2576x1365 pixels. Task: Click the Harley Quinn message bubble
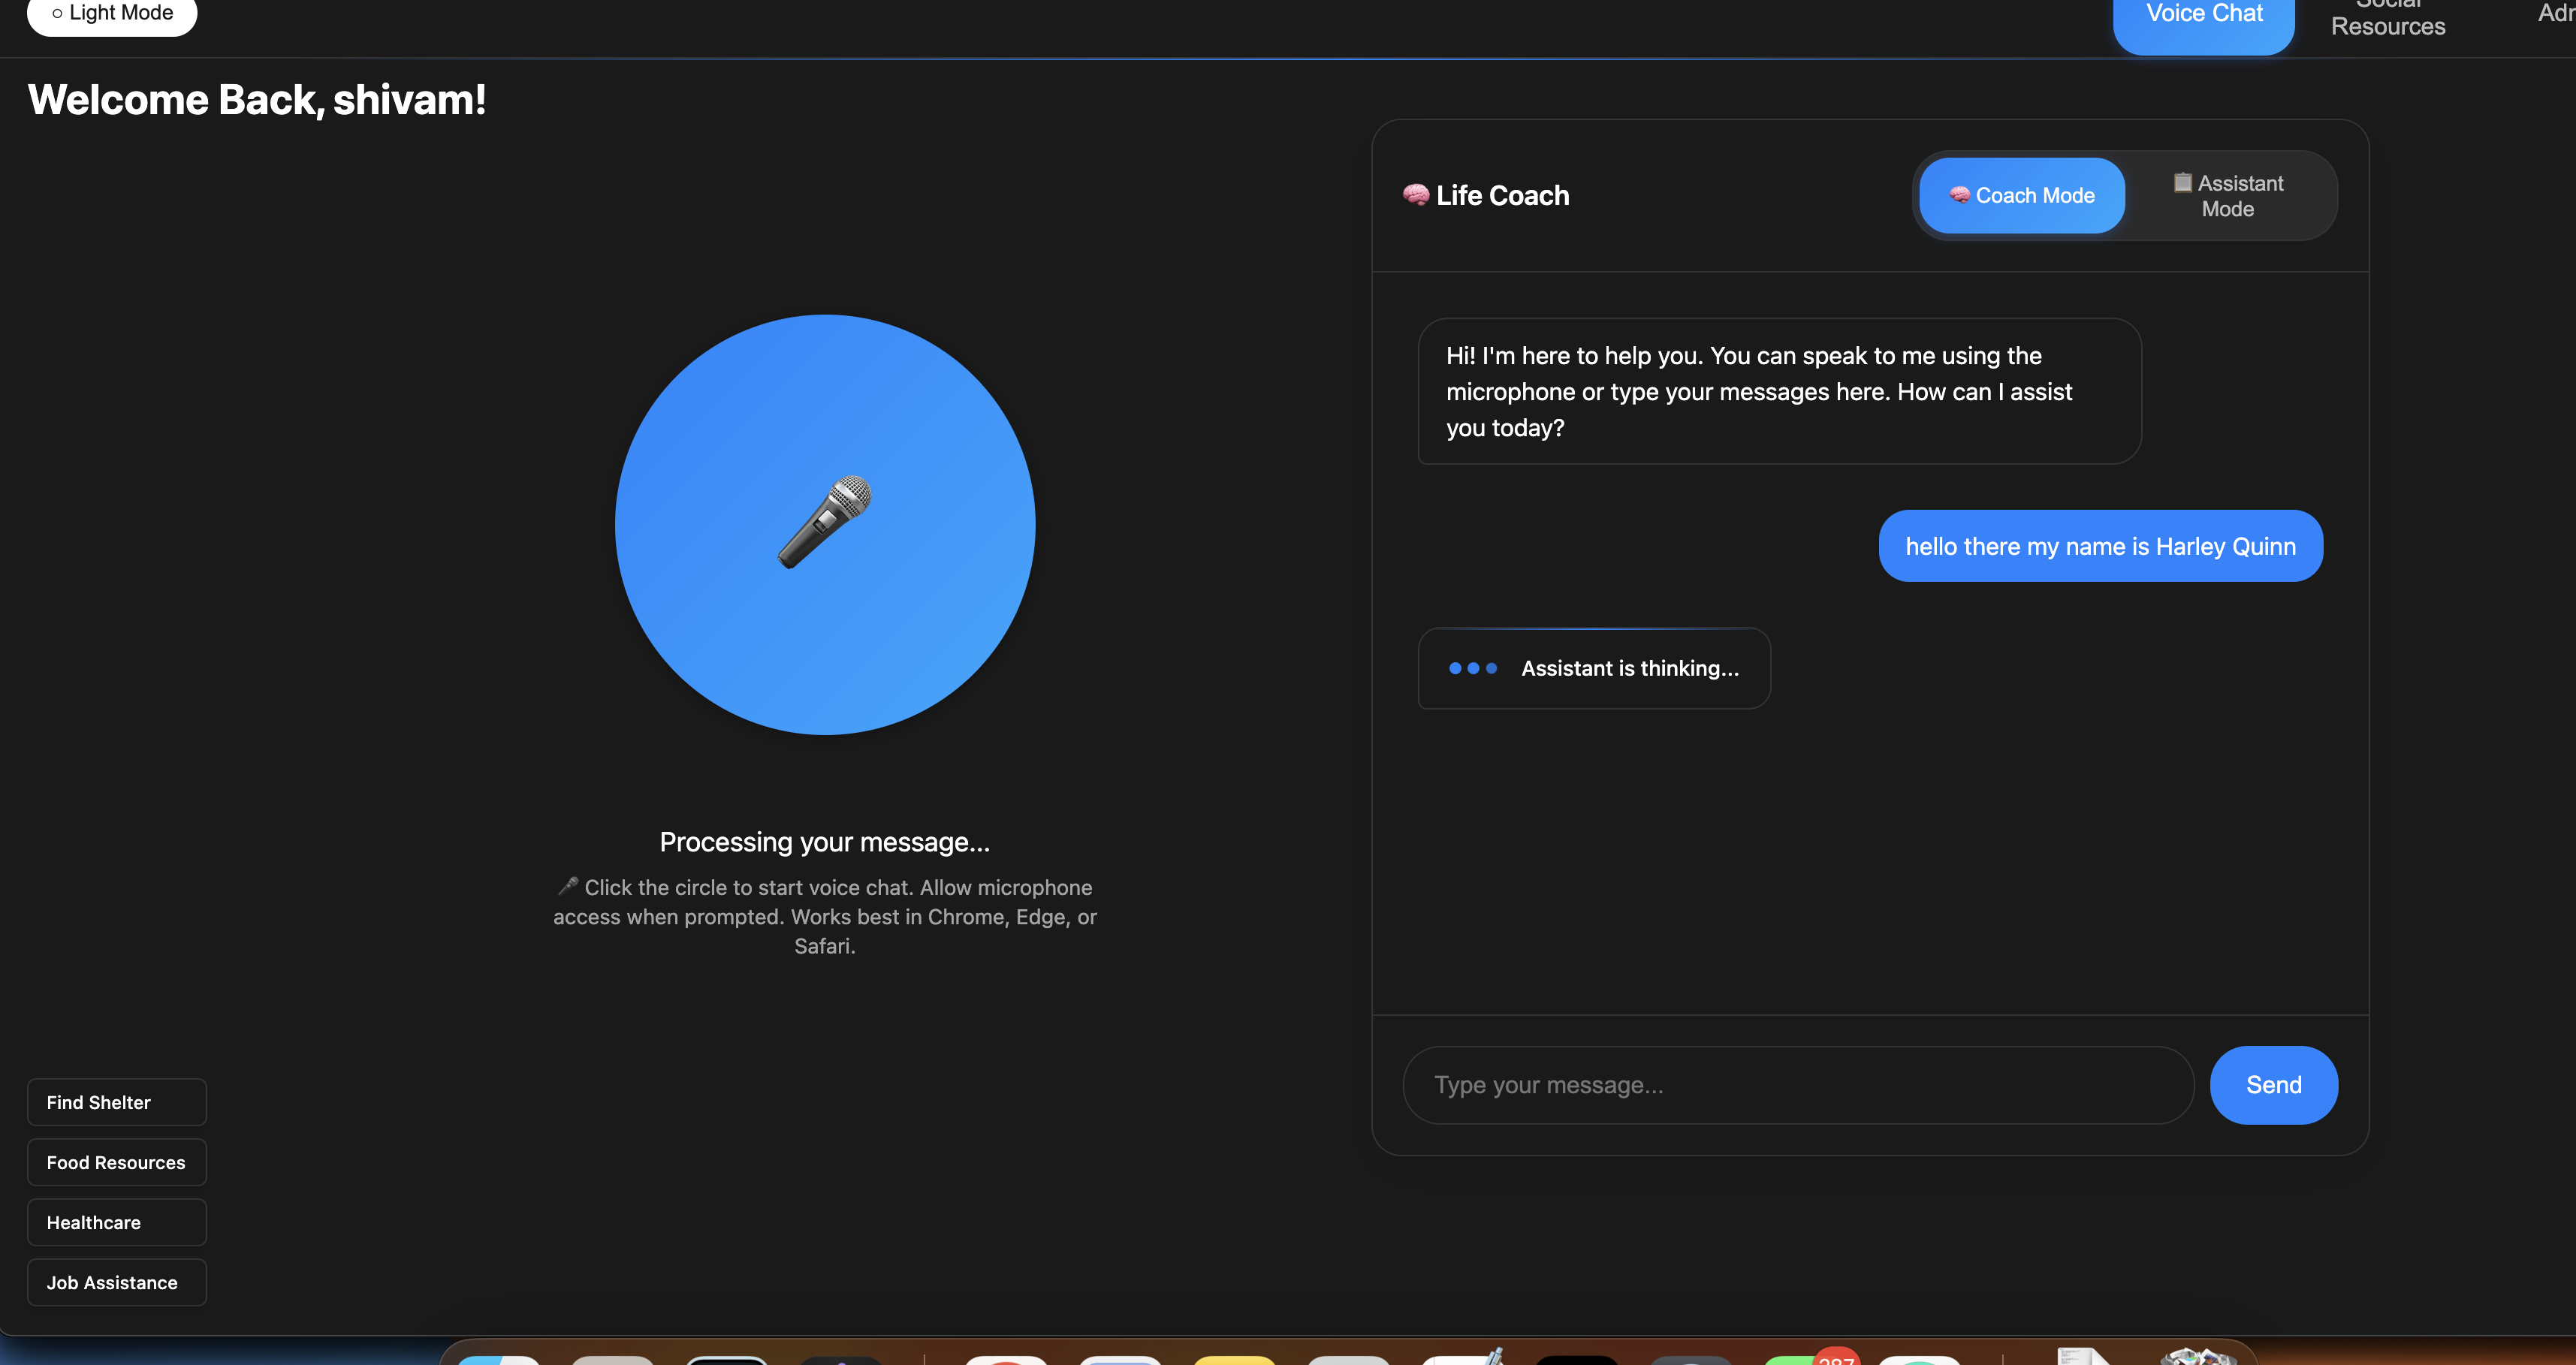tap(2099, 546)
